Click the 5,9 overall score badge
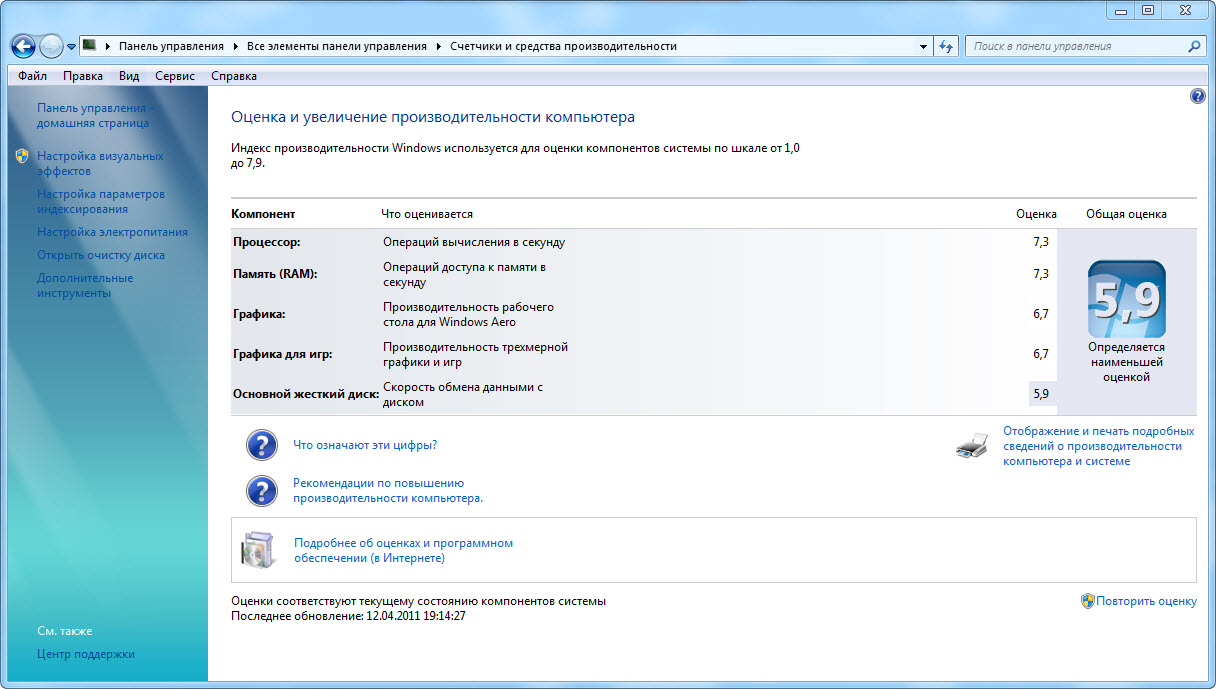The width and height of the screenshot is (1216, 689). [1126, 299]
